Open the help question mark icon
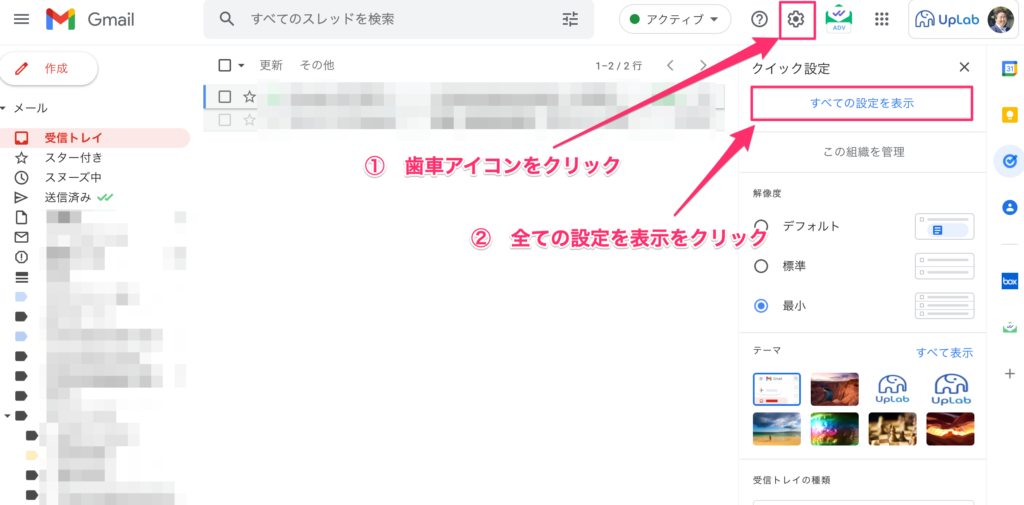This screenshot has height=505, width=1024. tap(760, 19)
